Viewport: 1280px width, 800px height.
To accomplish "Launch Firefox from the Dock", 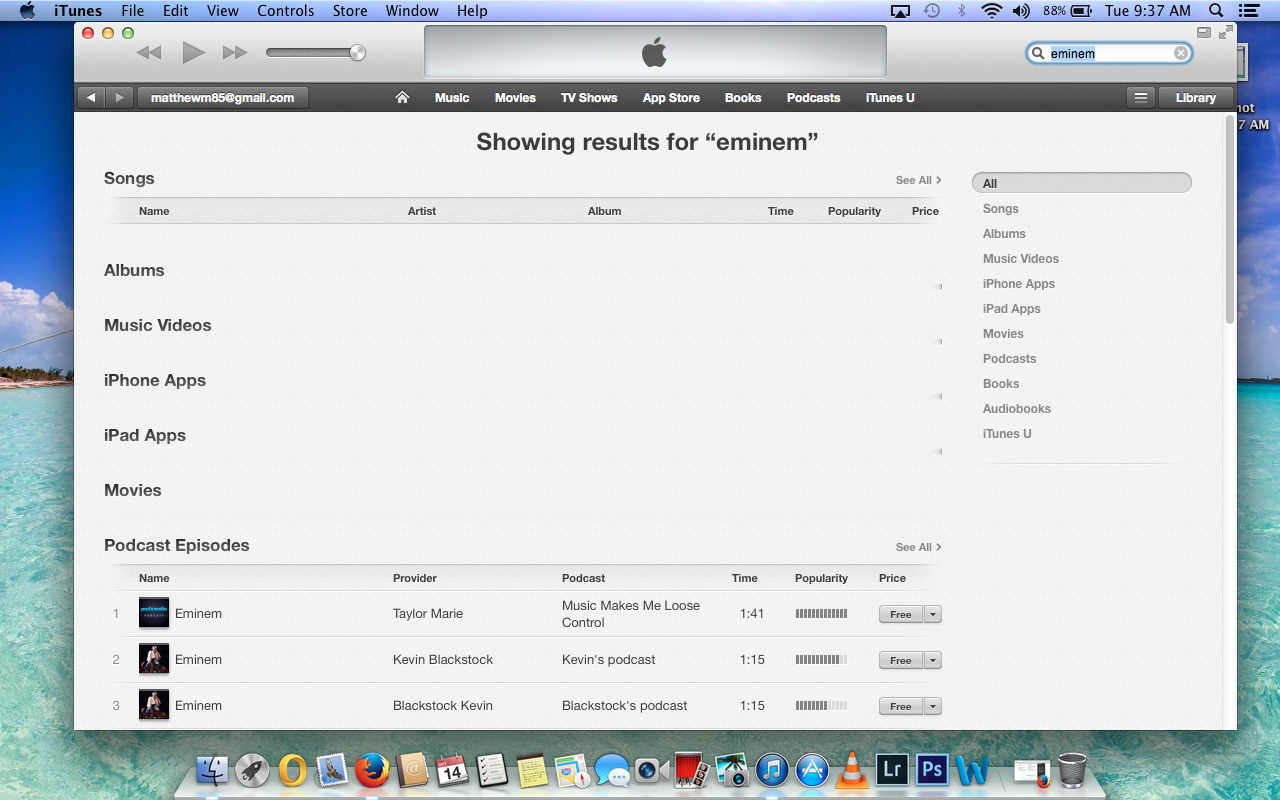I will [x=372, y=769].
